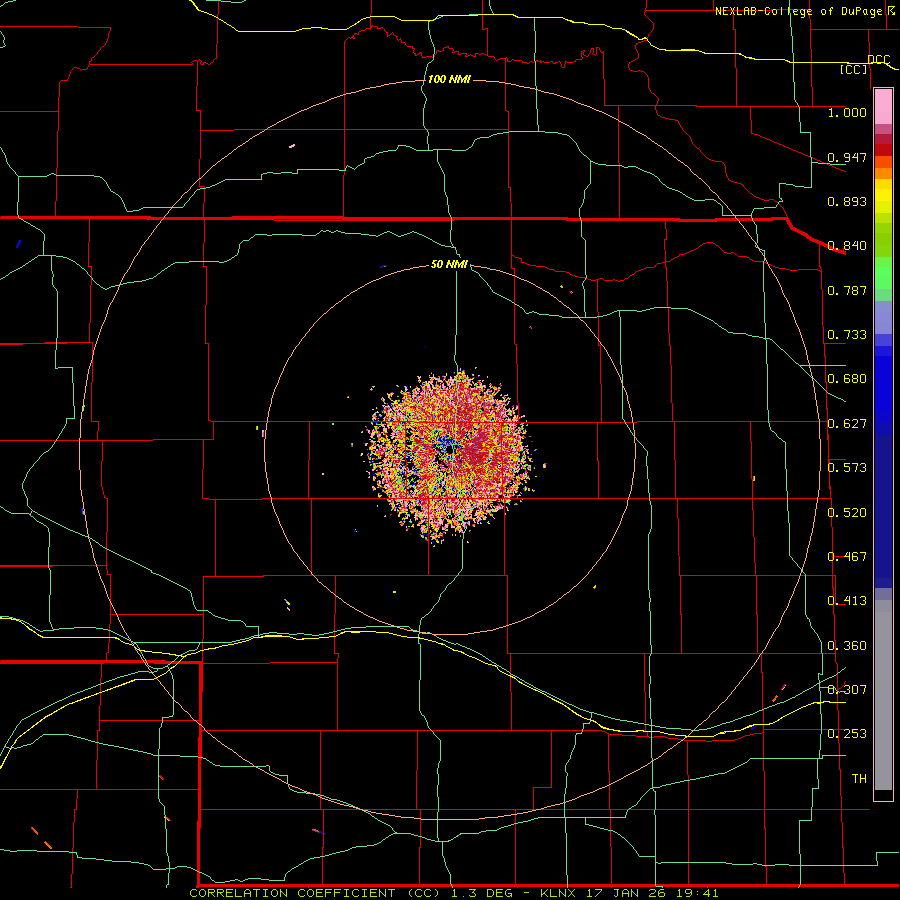The image size is (900, 900).
Task: Click the 0.893 scale value
Action: 847,201
